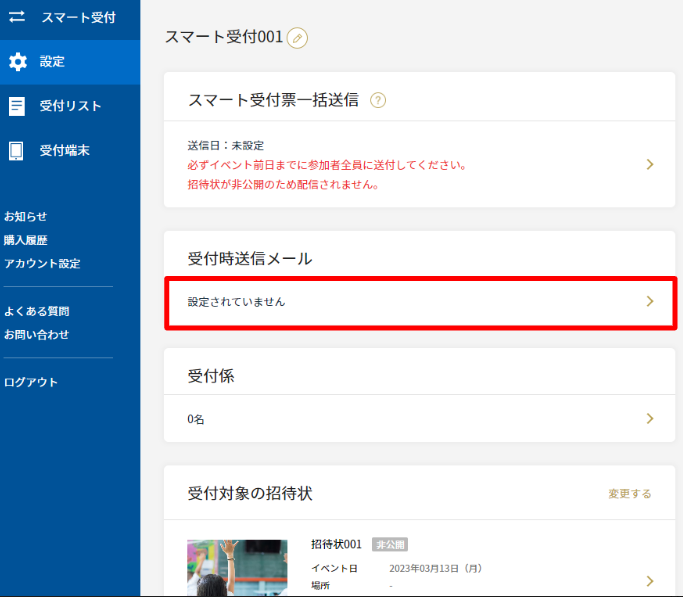
Task: Click 変更する for 受付対象の招待状
Action: tap(630, 494)
